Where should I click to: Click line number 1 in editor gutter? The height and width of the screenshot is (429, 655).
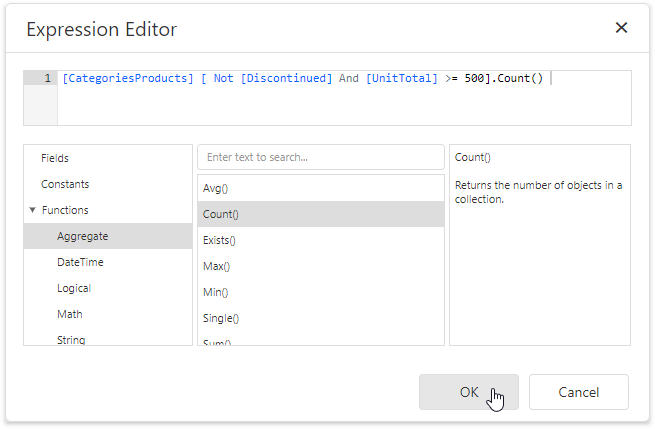45,78
